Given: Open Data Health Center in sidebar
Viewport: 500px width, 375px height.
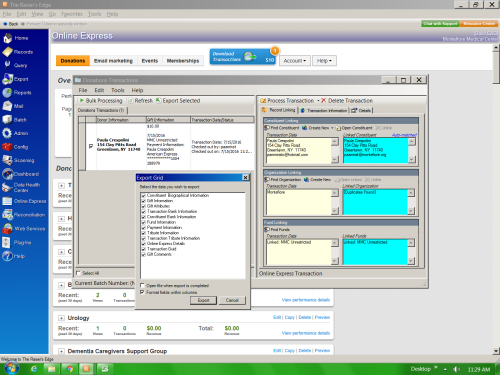Looking at the screenshot, I should pyautogui.click(x=21, y=187).
